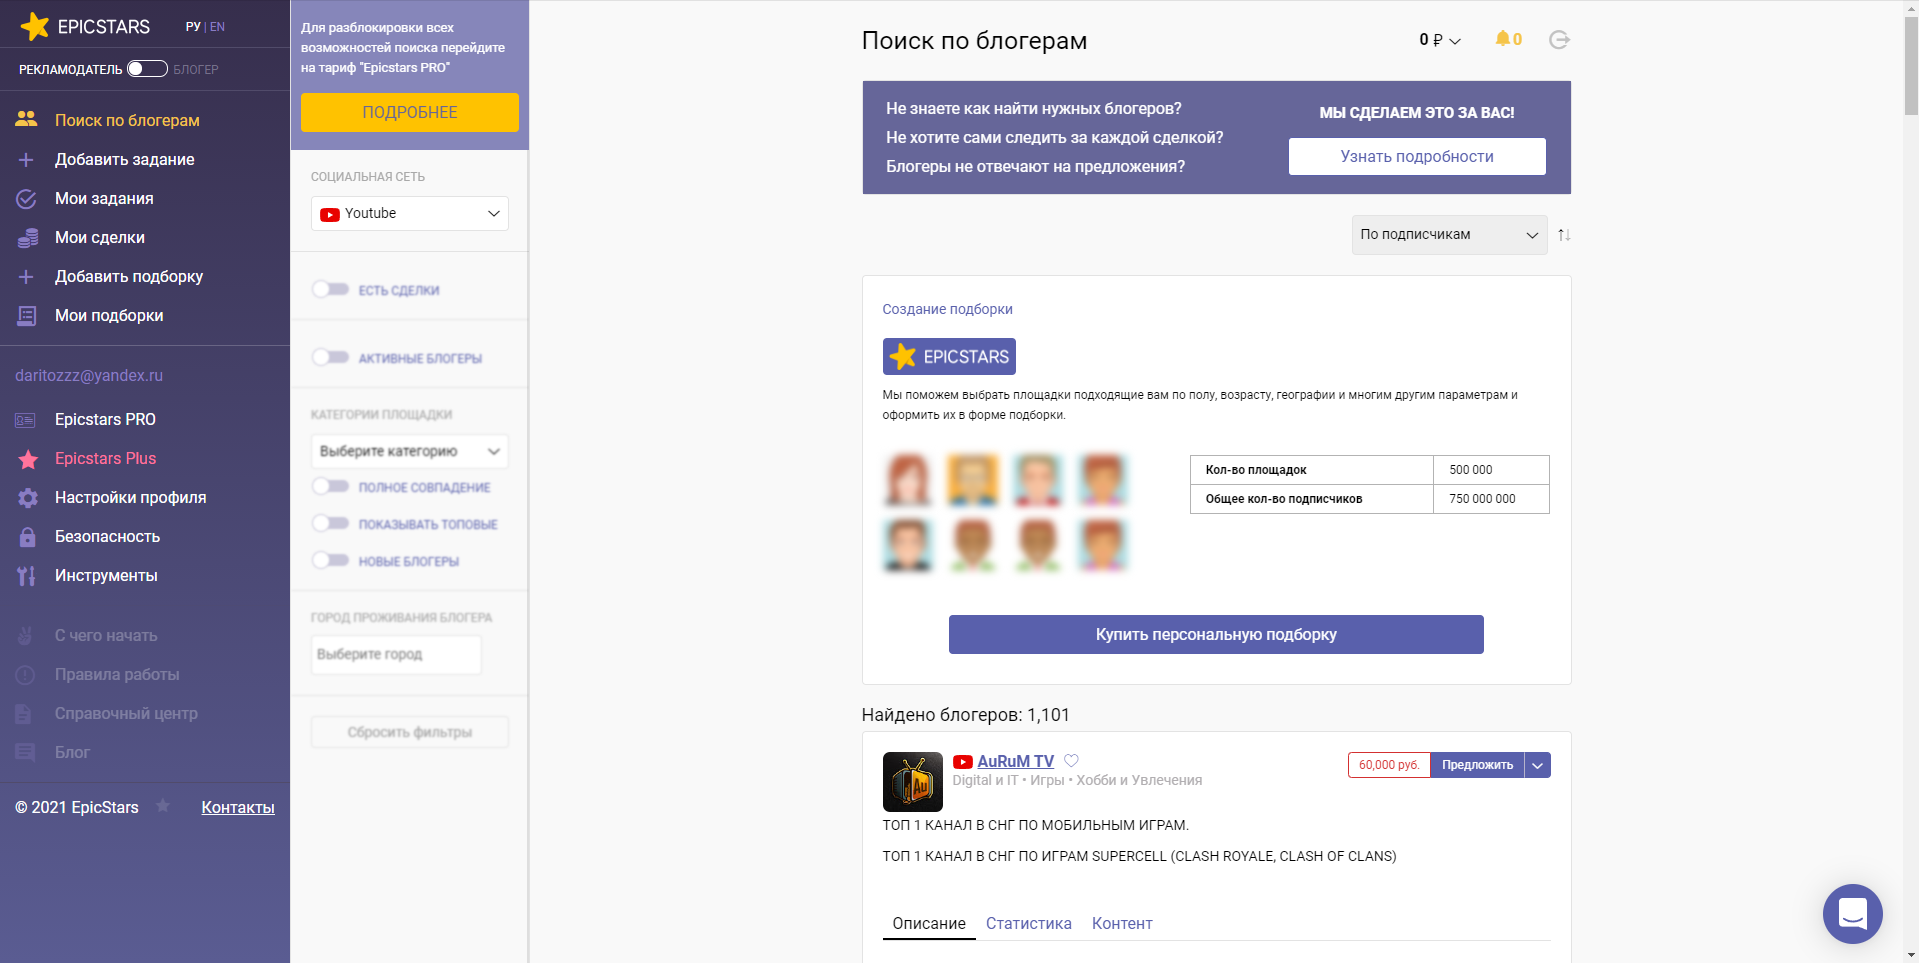Open the AuRuM TV channel link
This screenshot has height=963, width=1919.
coord(1015,762)
